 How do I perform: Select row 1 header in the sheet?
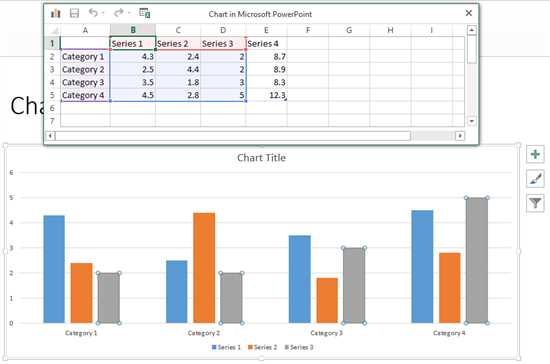coord(52,43)
